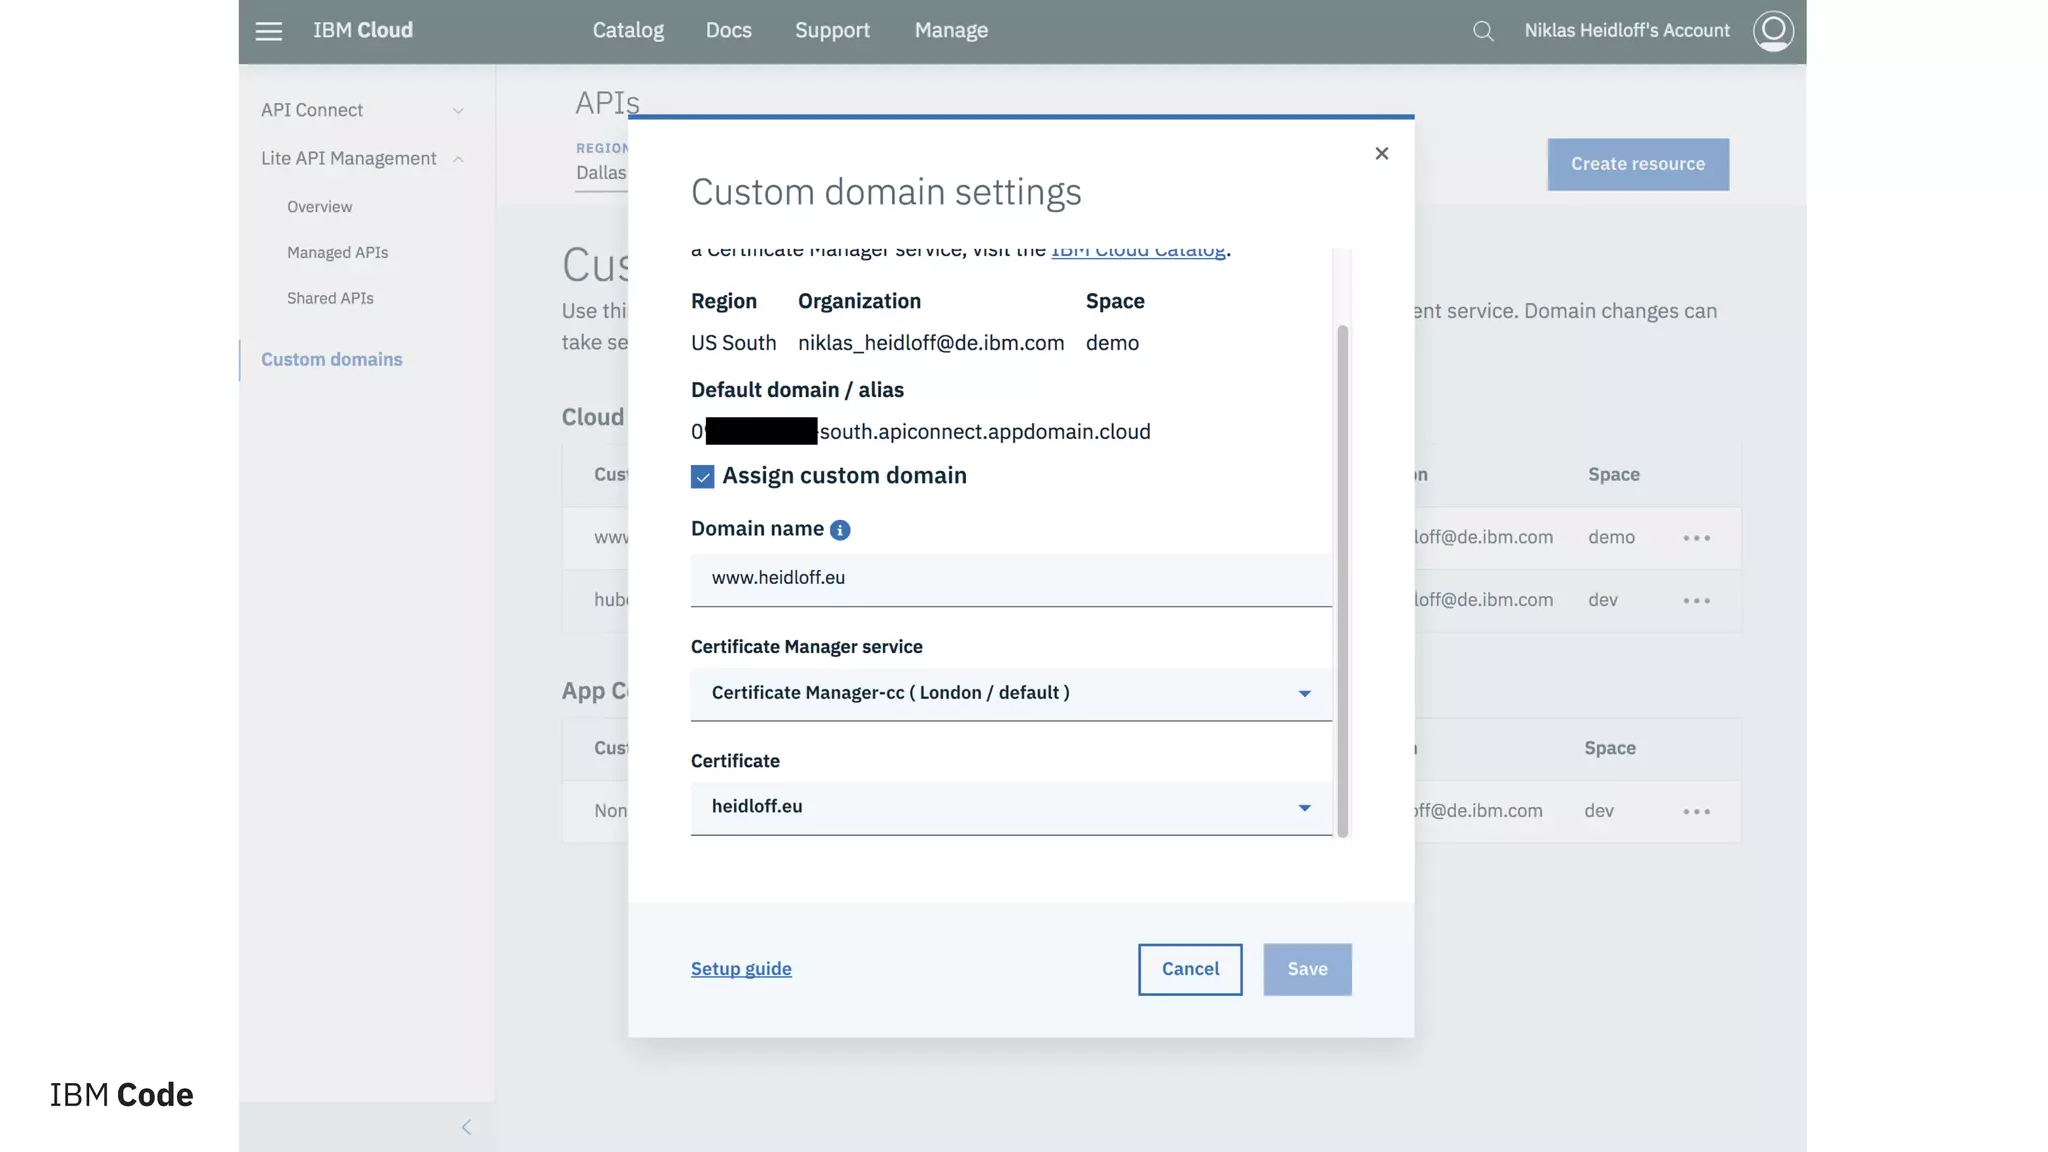Open the Certificate heidloff.eu dropdown
The width and height of the screenshot is (2048, 1152).
point(1010,807)
